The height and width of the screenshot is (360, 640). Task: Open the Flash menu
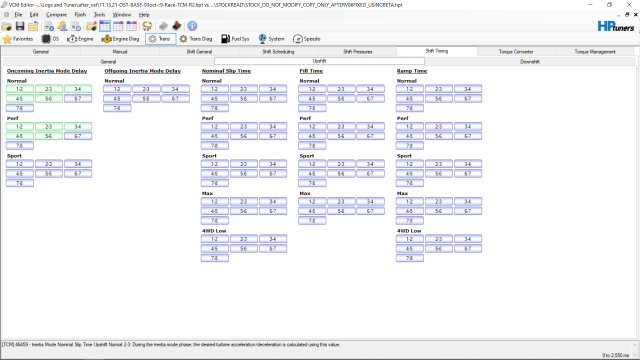(80, 15)
